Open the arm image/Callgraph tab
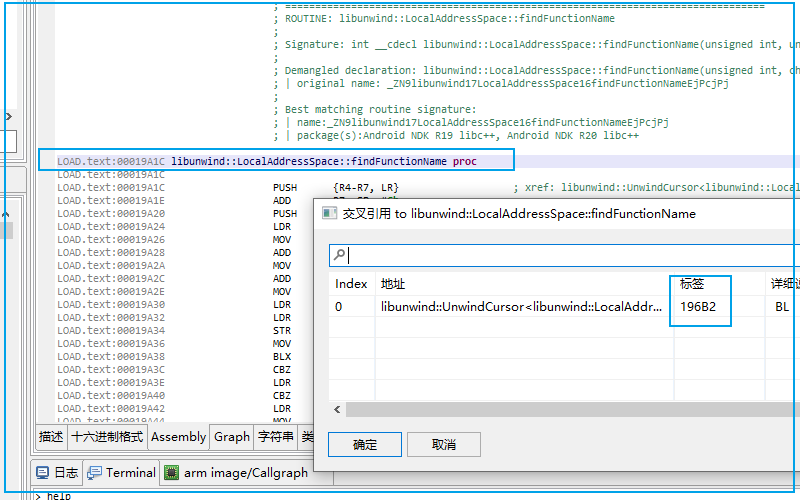This screenshot has height=500, width=800. coord(236,473)
